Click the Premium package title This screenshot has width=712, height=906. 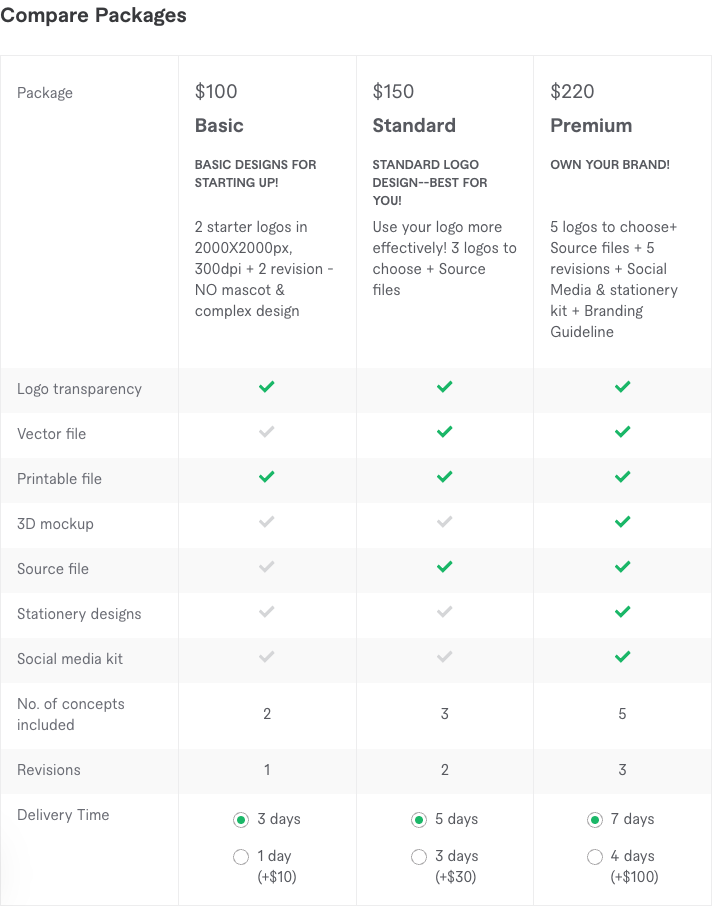click(591, 126)
